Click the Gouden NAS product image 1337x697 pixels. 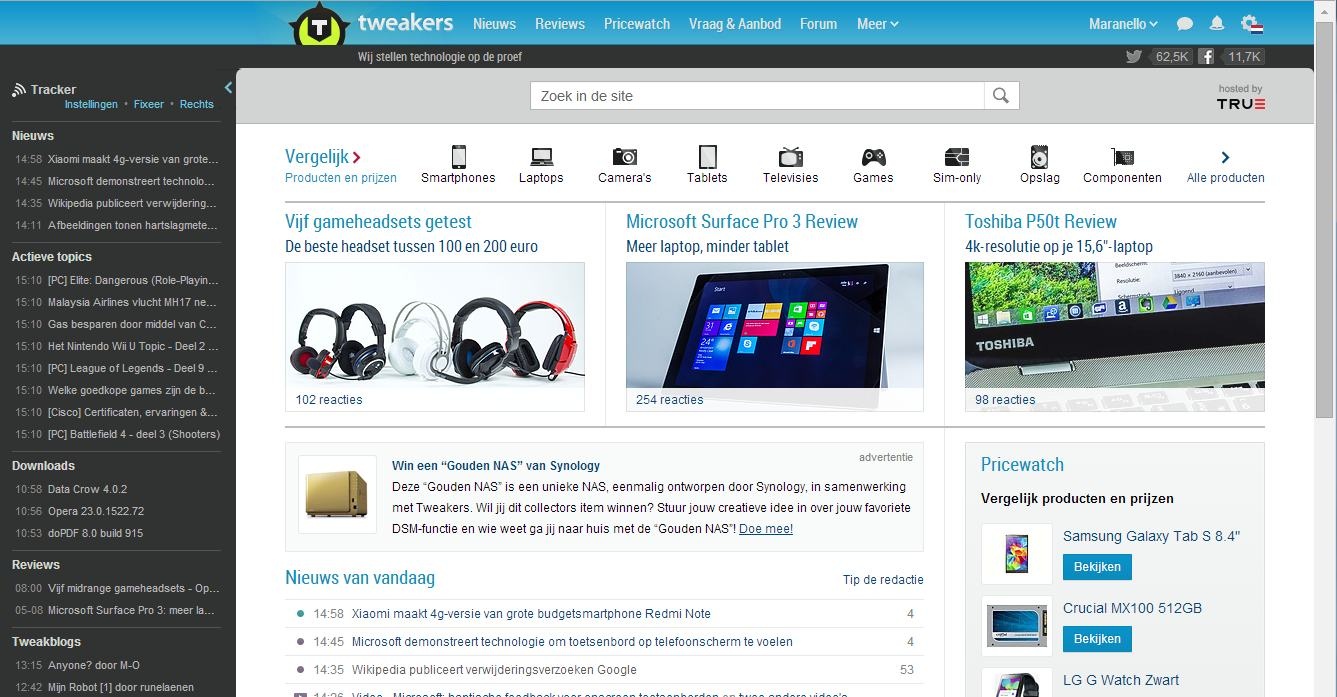338,493
